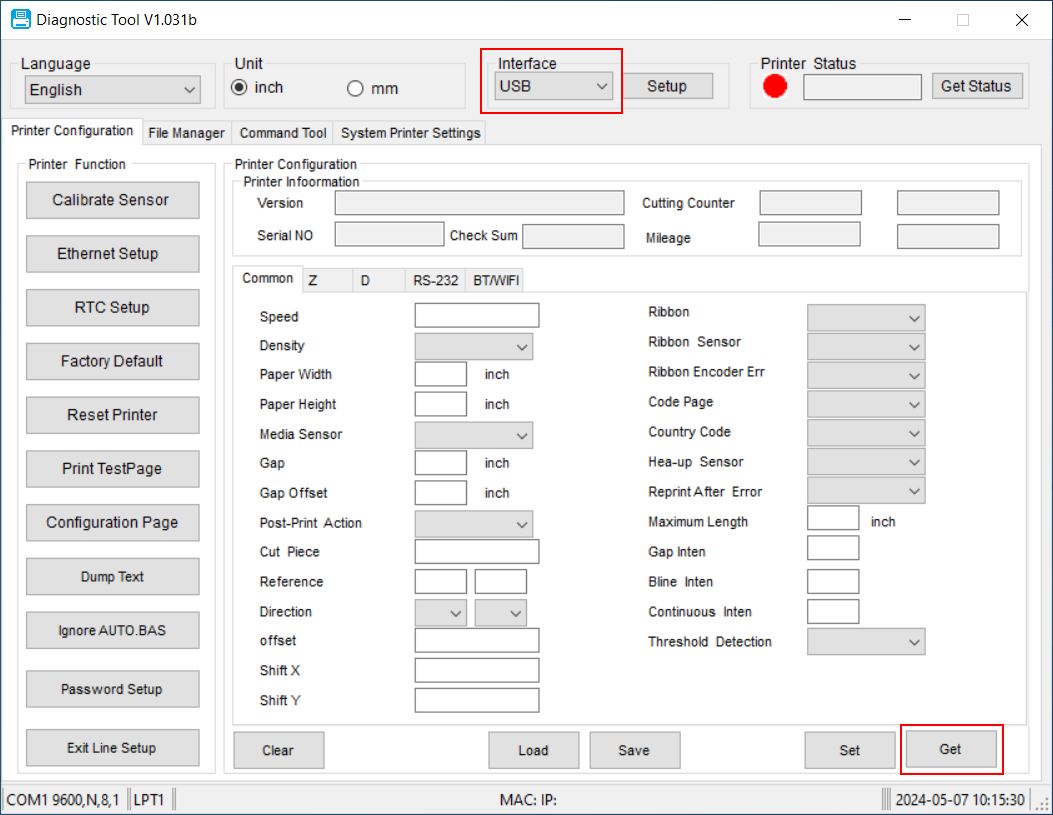1053x815 pixels.
Task: Select the mm unit radio button
Action: click(355, 89)
